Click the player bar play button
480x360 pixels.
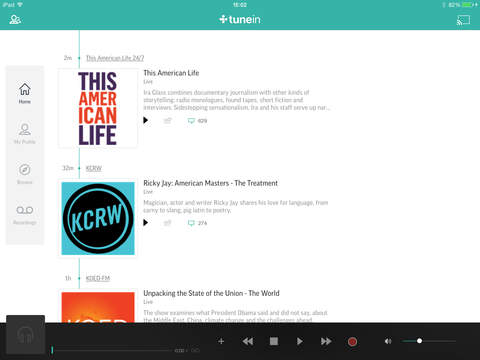(299, 341)
